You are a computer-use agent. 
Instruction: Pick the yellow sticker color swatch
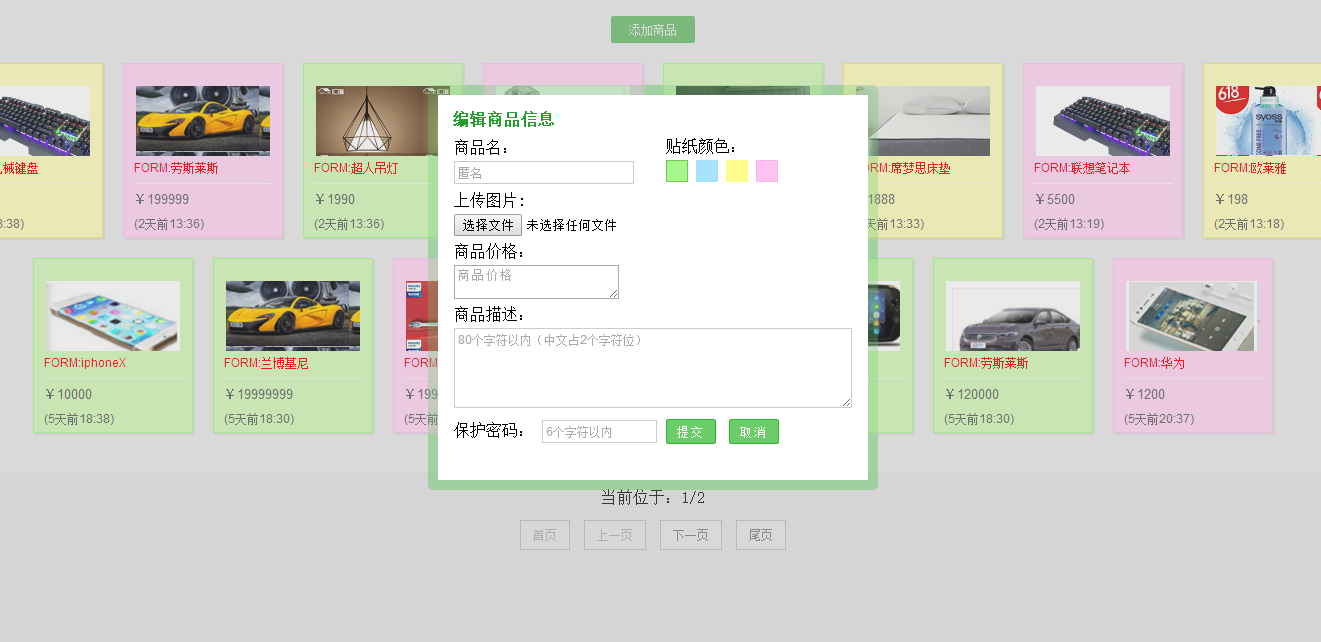pyautogui.click(x=737, y=171)
